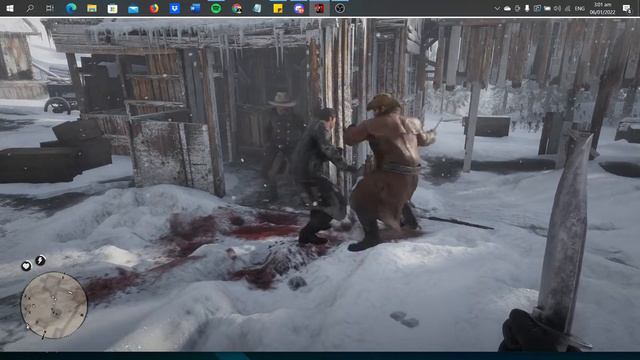
Task: Open network signal tray icon
Action: pos(567,8)
